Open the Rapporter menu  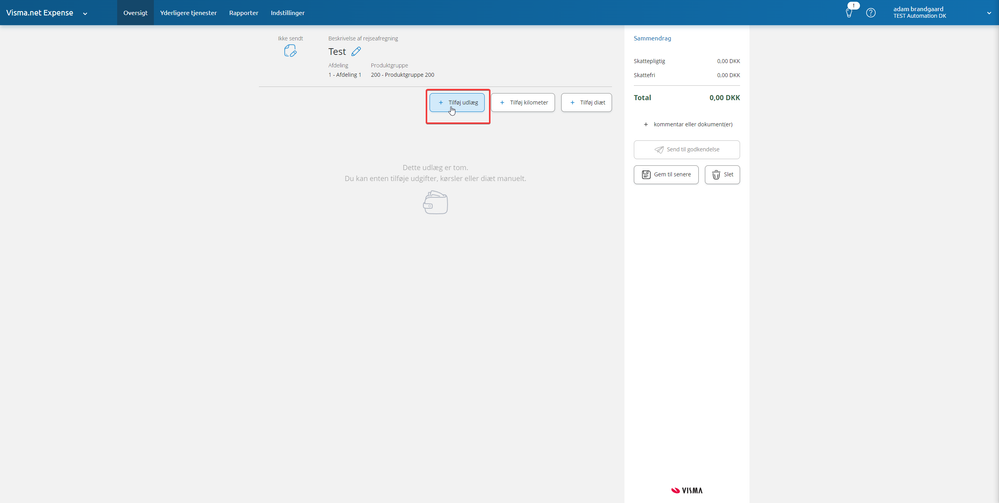(x=243, y=13)
